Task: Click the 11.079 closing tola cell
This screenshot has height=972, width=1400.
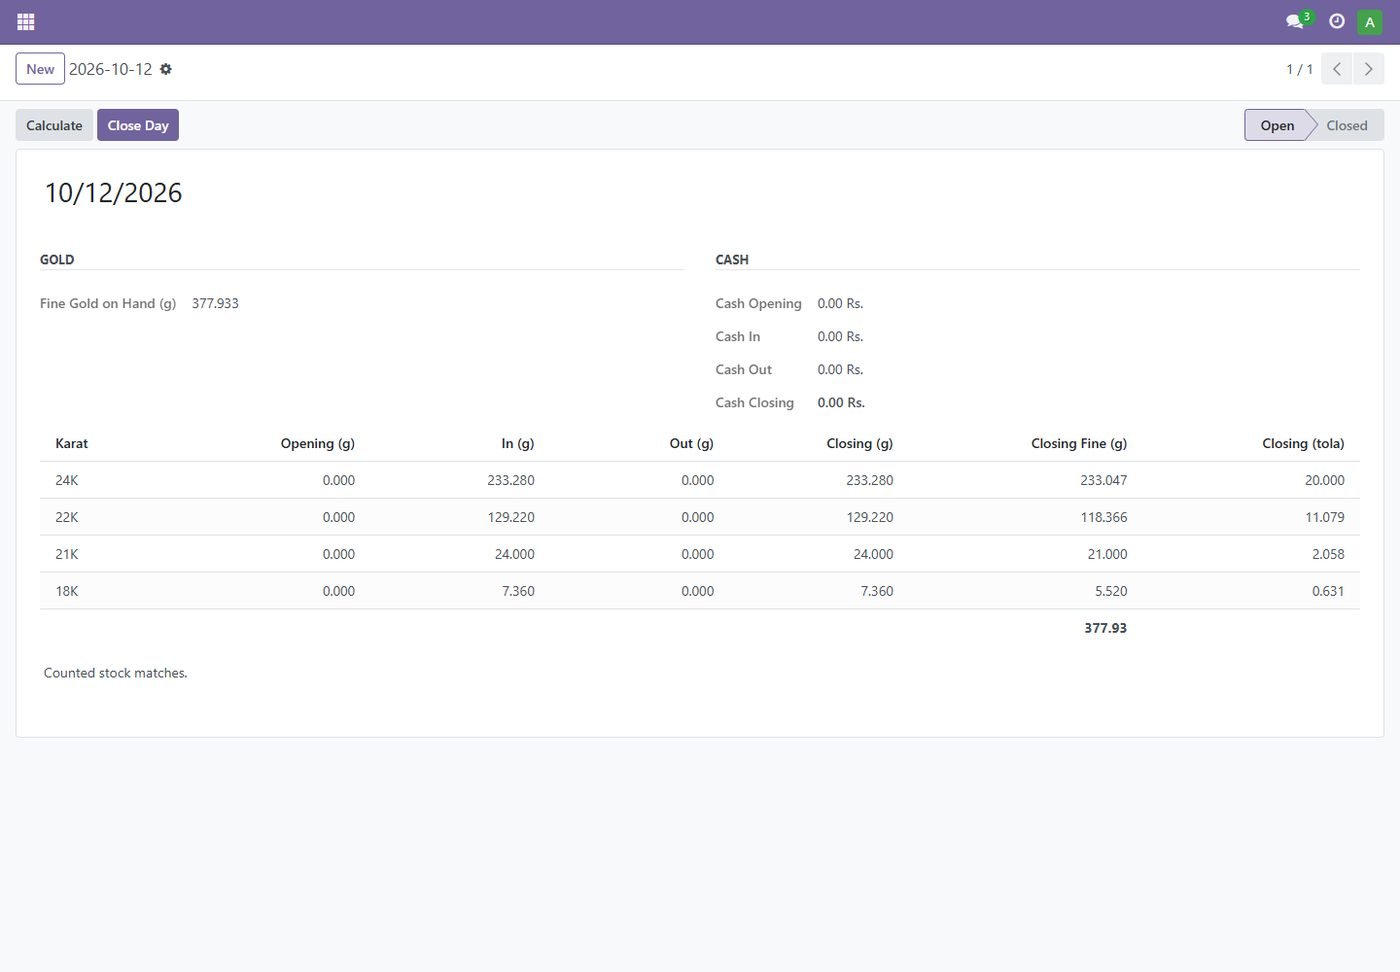Action: point(1325,517)
